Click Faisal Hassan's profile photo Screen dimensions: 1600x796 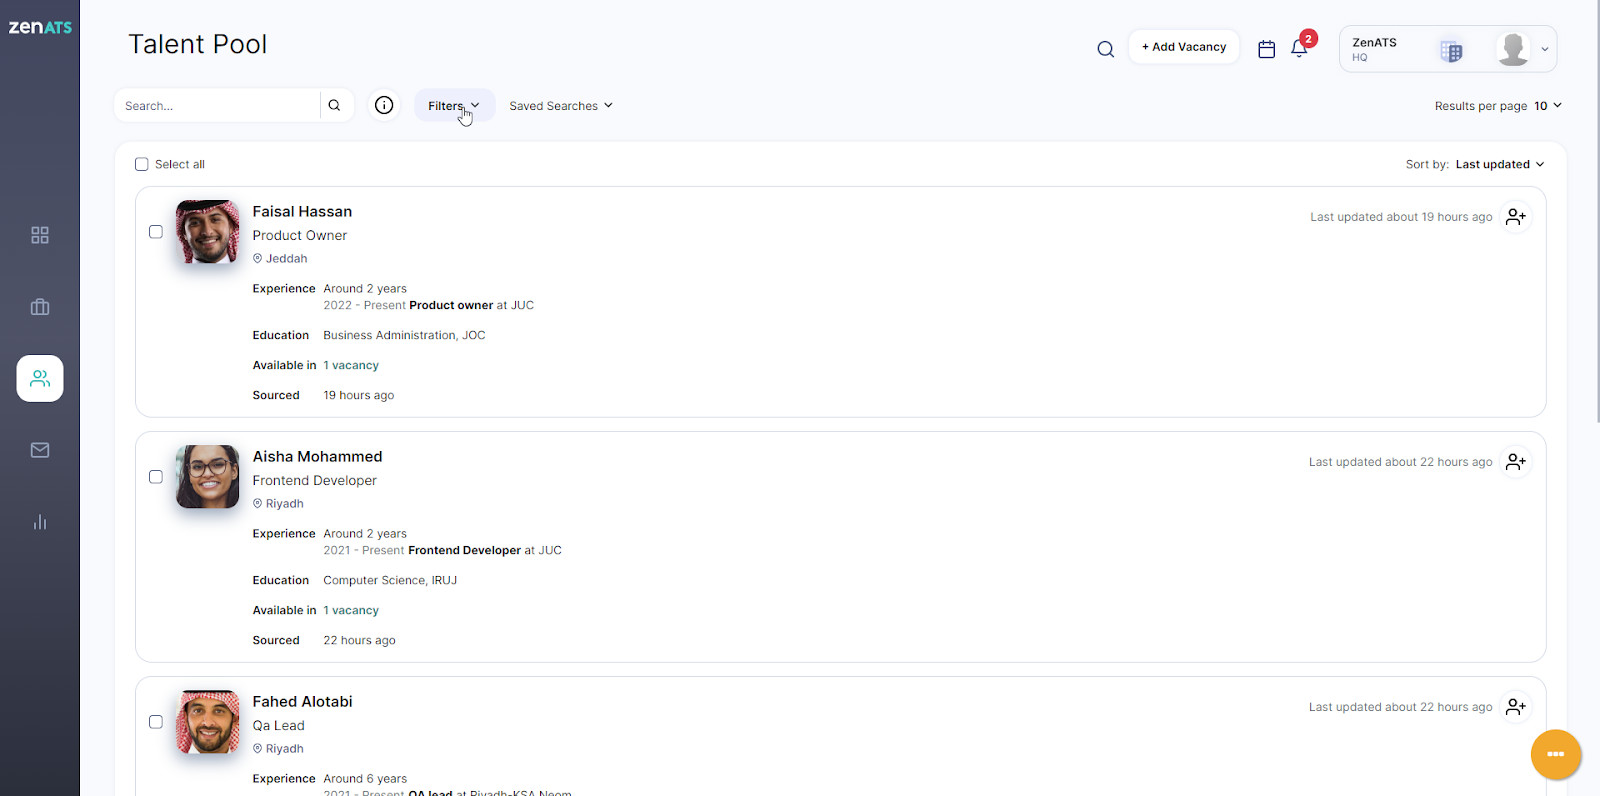(208, 232)
